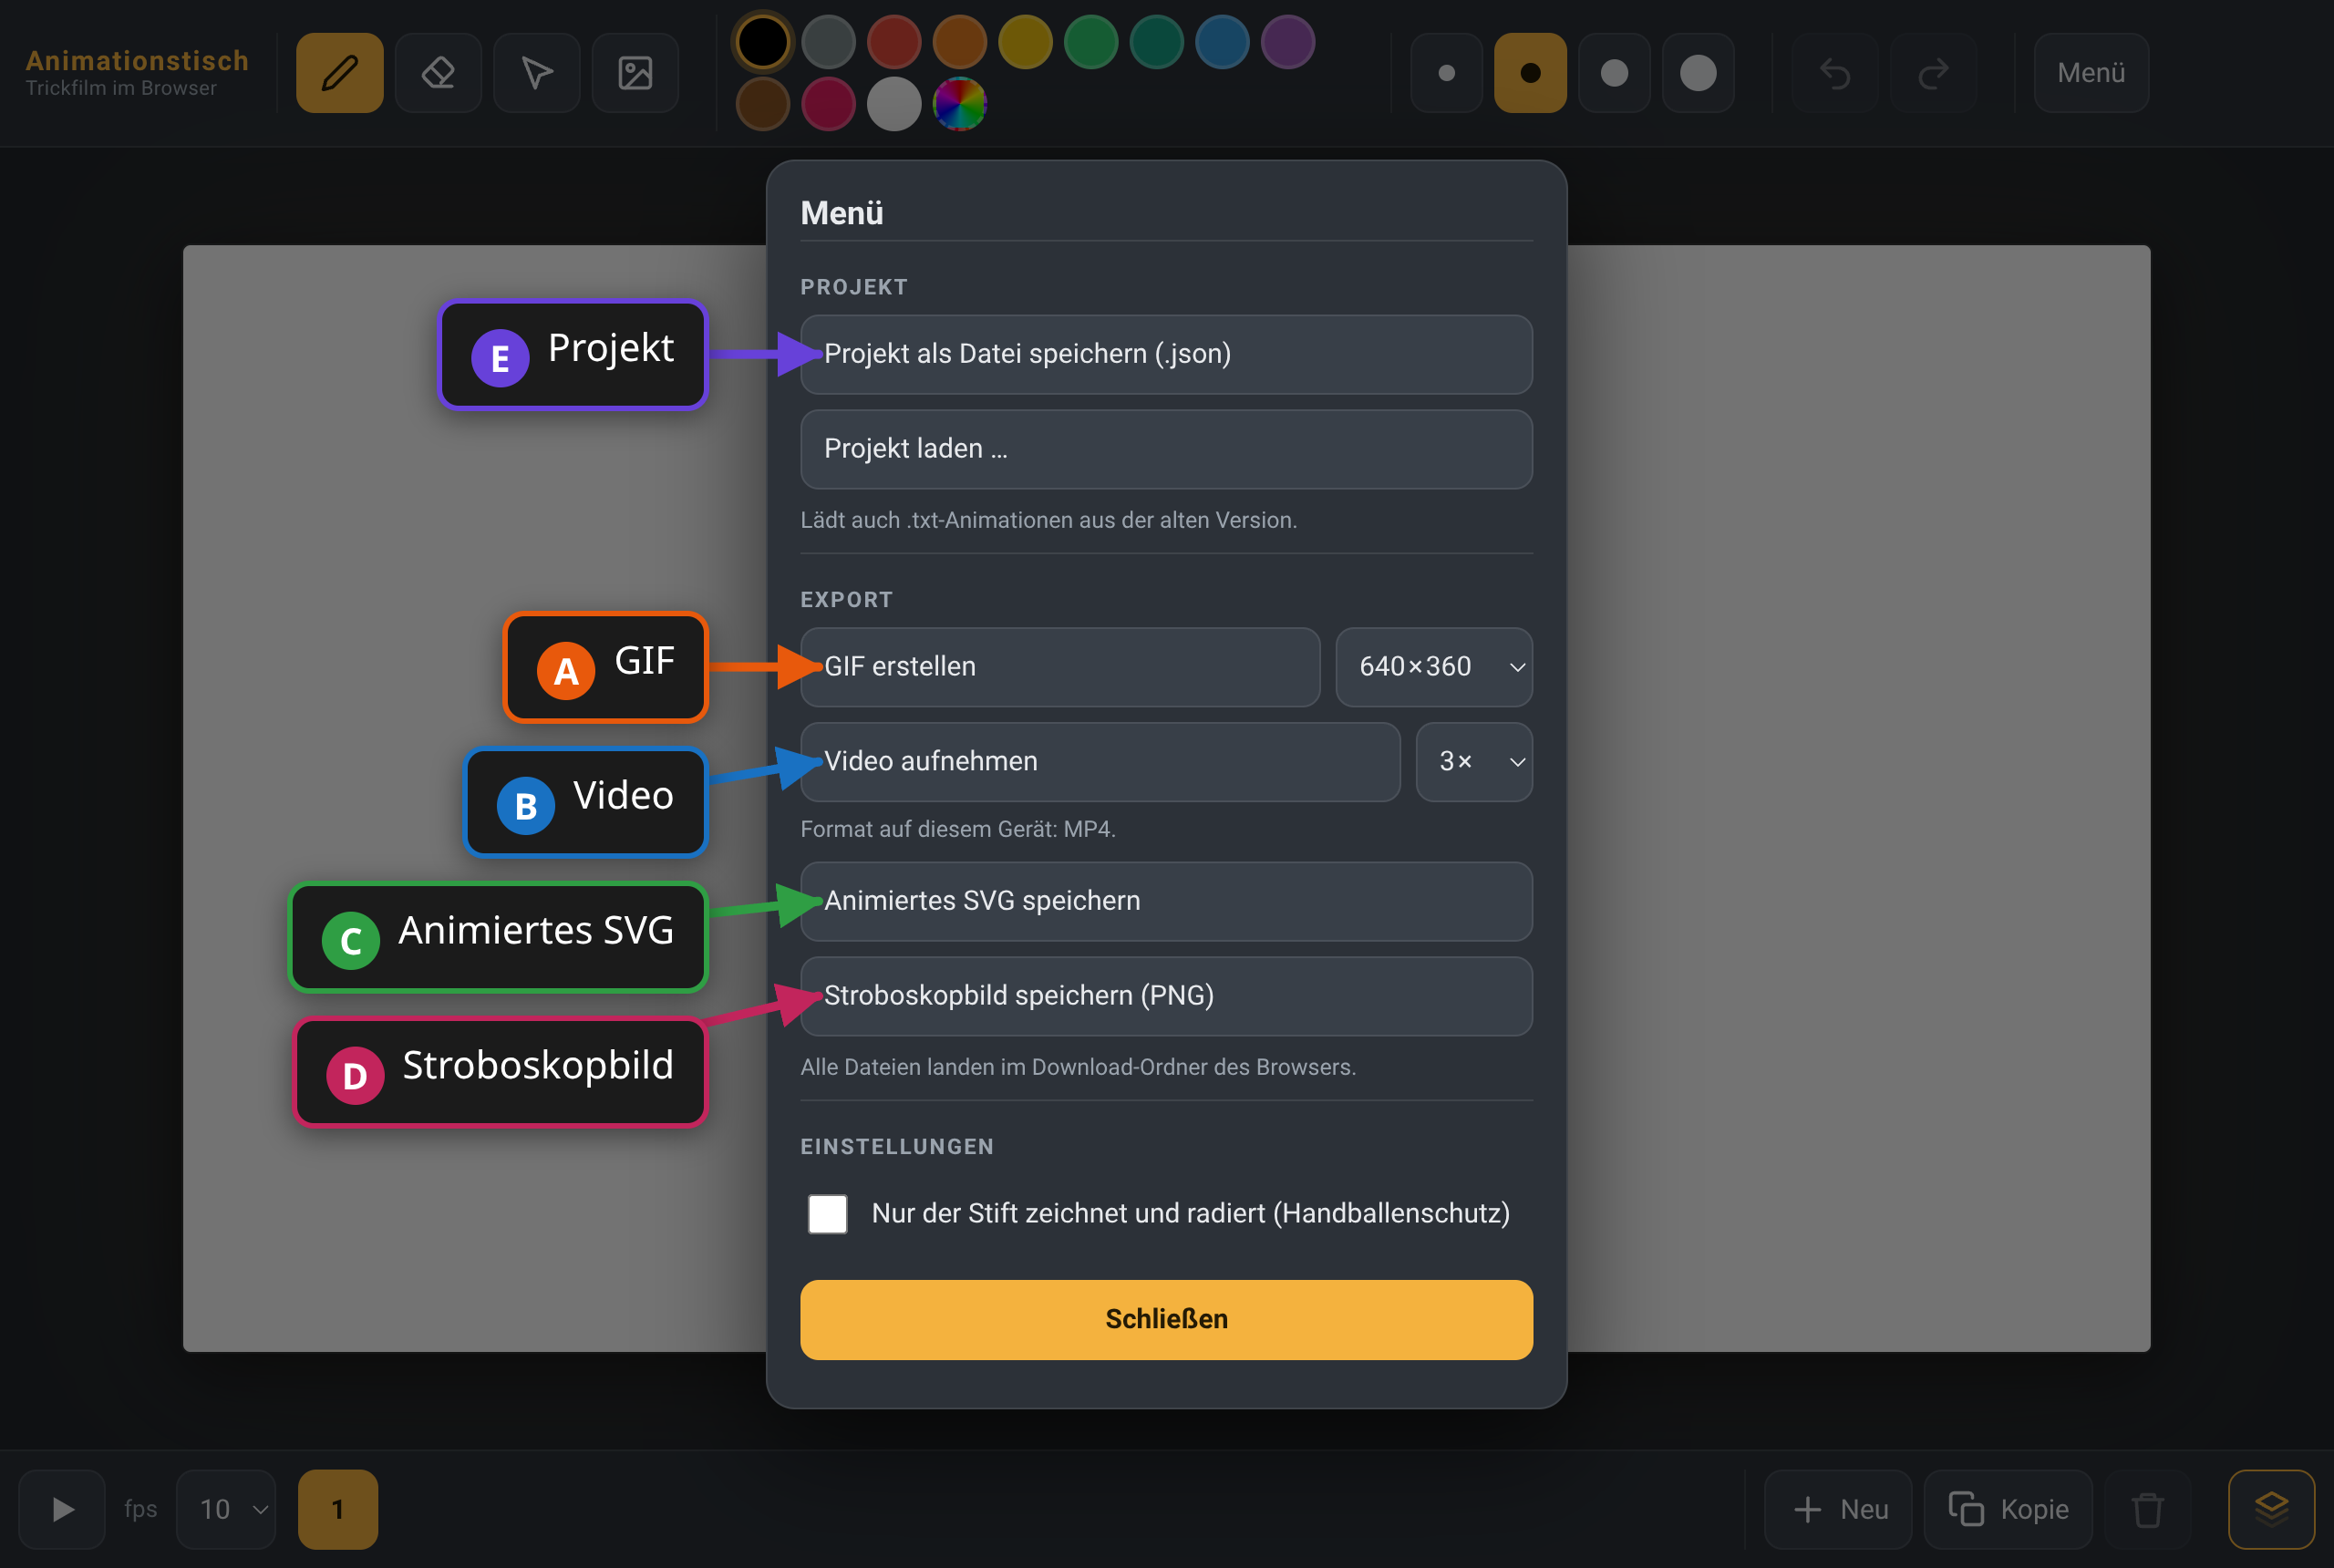Screen dimensions: 2334x1568
Task: Open the insert image tool
Action: click(635, 73)
